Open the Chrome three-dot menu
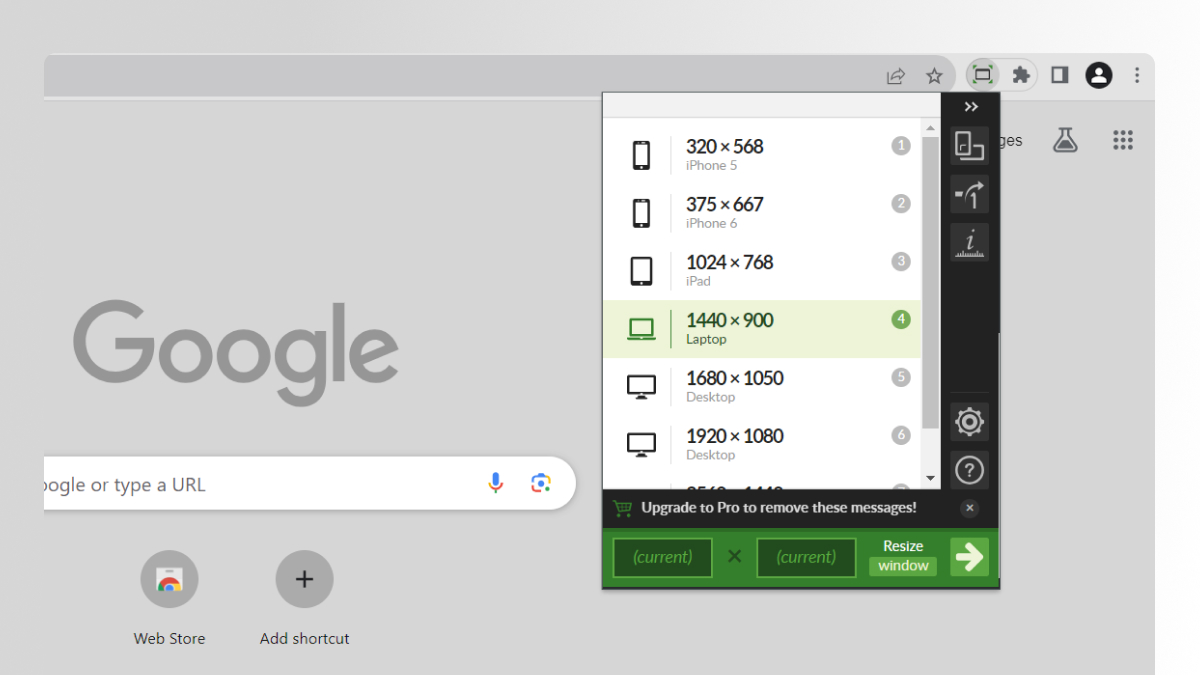Viewport: 1200px width, 675px height. pyautogui.click(x=1137, y=75)
